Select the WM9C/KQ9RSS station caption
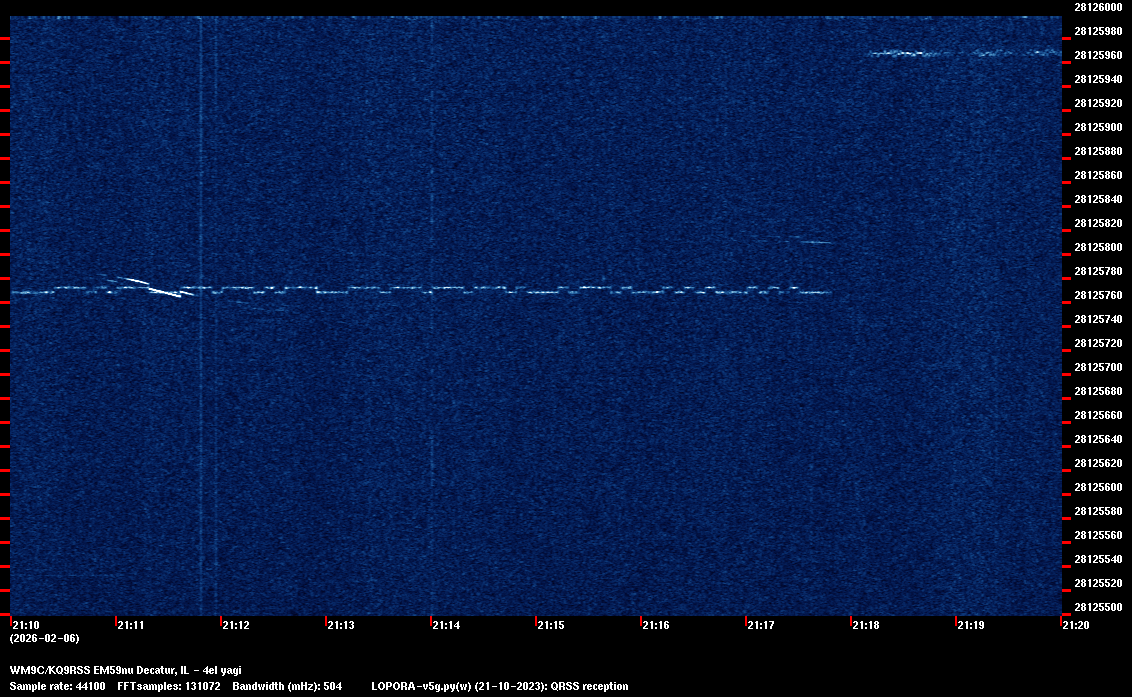 [125, 670]
